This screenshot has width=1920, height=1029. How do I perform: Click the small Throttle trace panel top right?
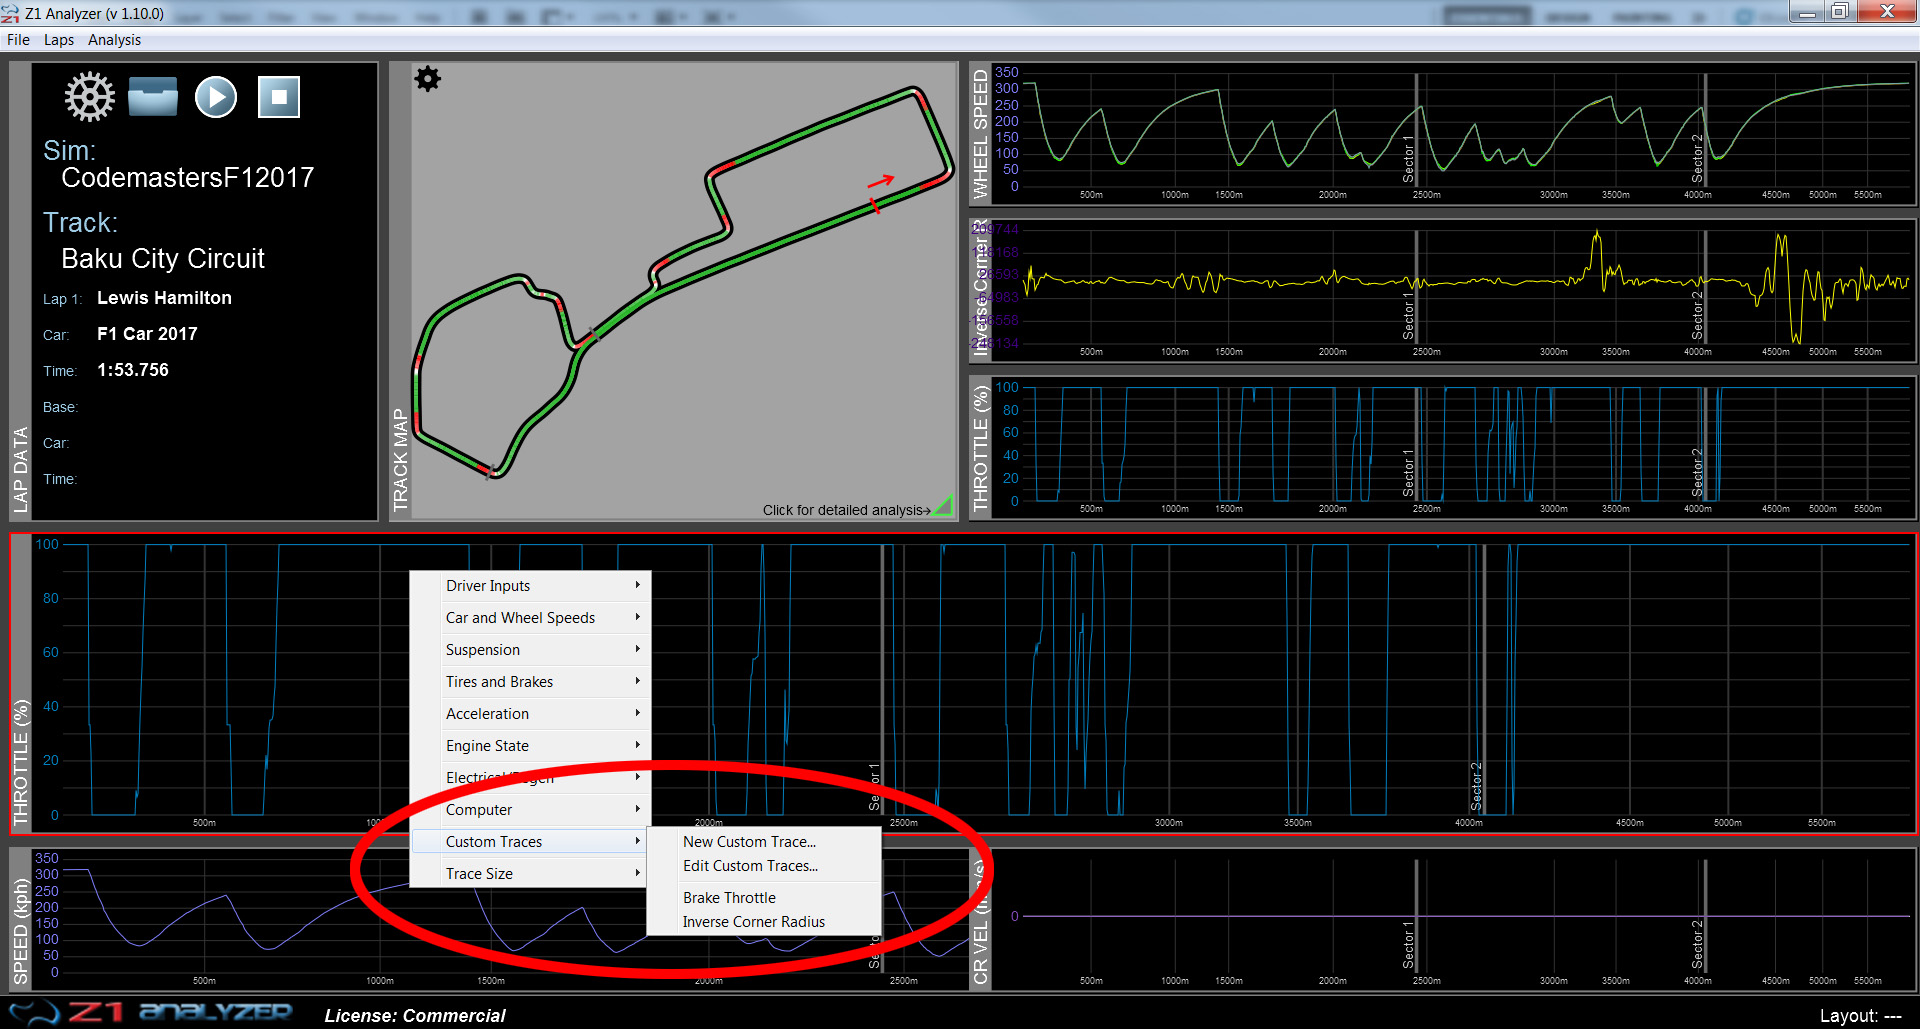pos(1442,447)
